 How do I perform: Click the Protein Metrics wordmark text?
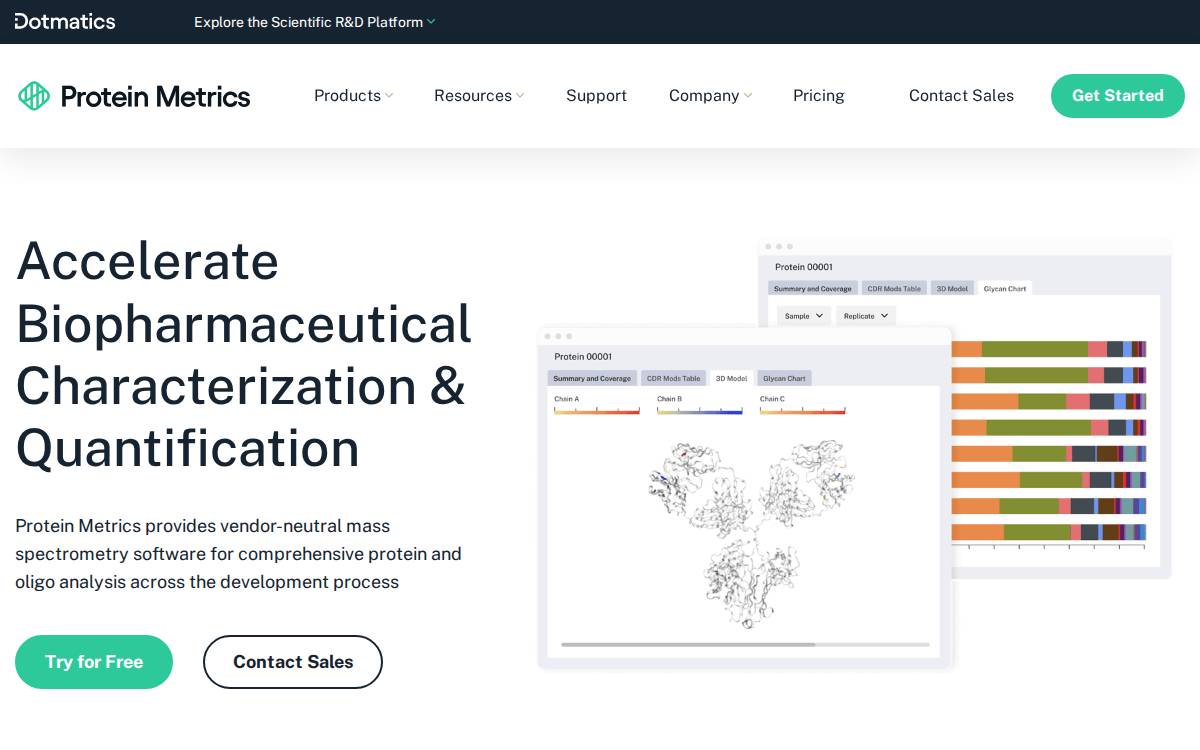click(155, 96)
